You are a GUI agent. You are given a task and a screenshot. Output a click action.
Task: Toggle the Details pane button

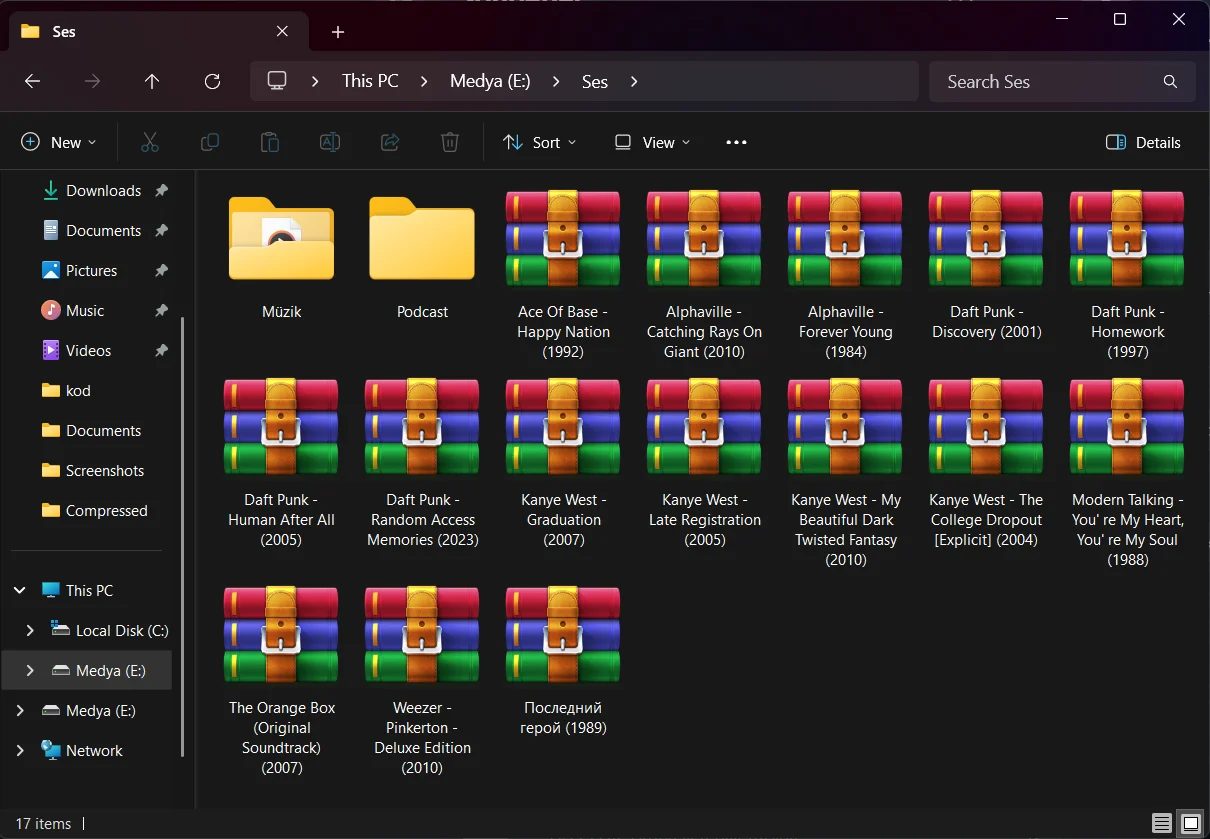click(1143, 142)
